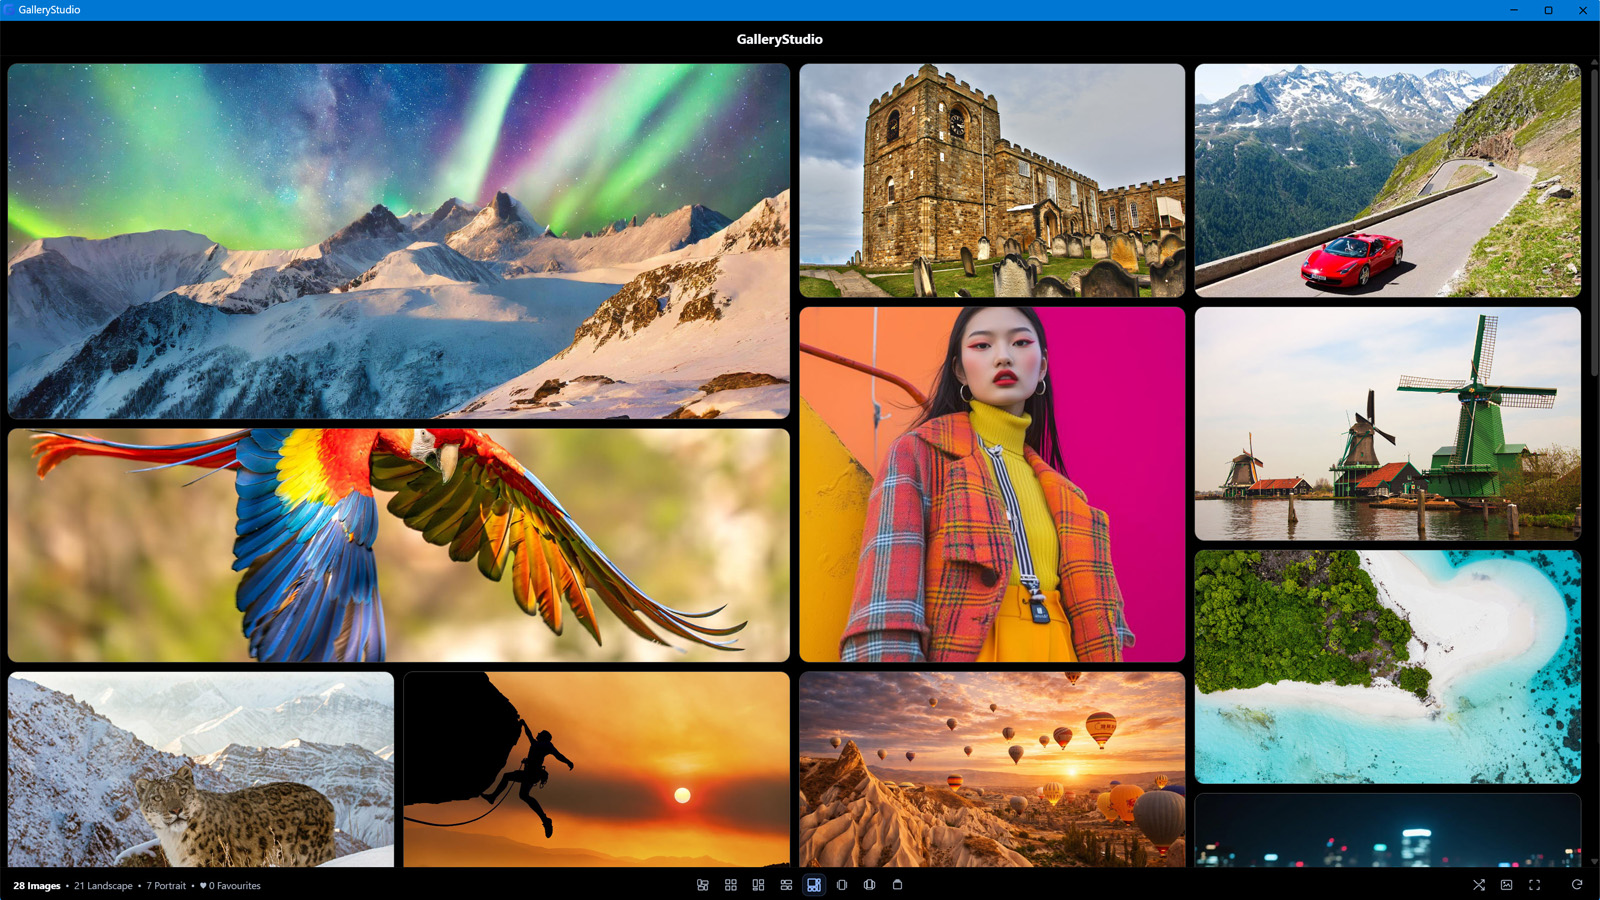This screenshot has height=900, width=1600.
Task: Open the snow leopard photo
Action: click(x=201, y=769)
